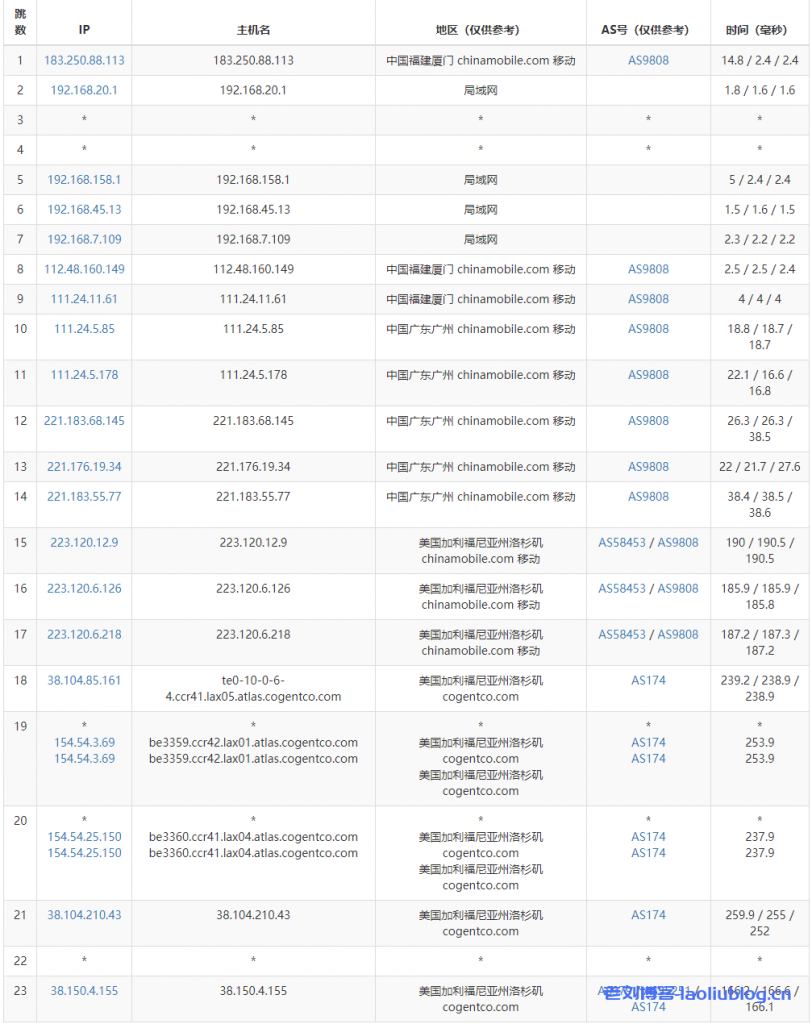Click the 38.104.85.161 IP link
The image size is (812, 1024).
[x=83, y=680]
